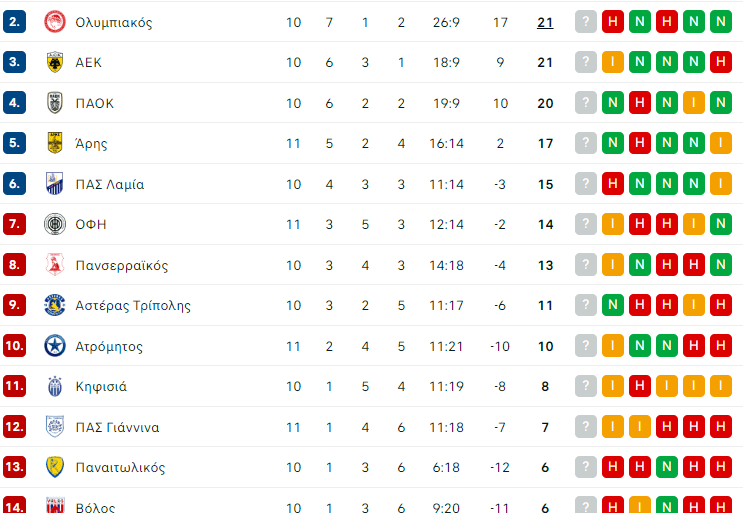Click the ΠΑΣ Γιάννινα team name
Image resolution: width=747 pixels, height=513 pixels.
[117, 427]
